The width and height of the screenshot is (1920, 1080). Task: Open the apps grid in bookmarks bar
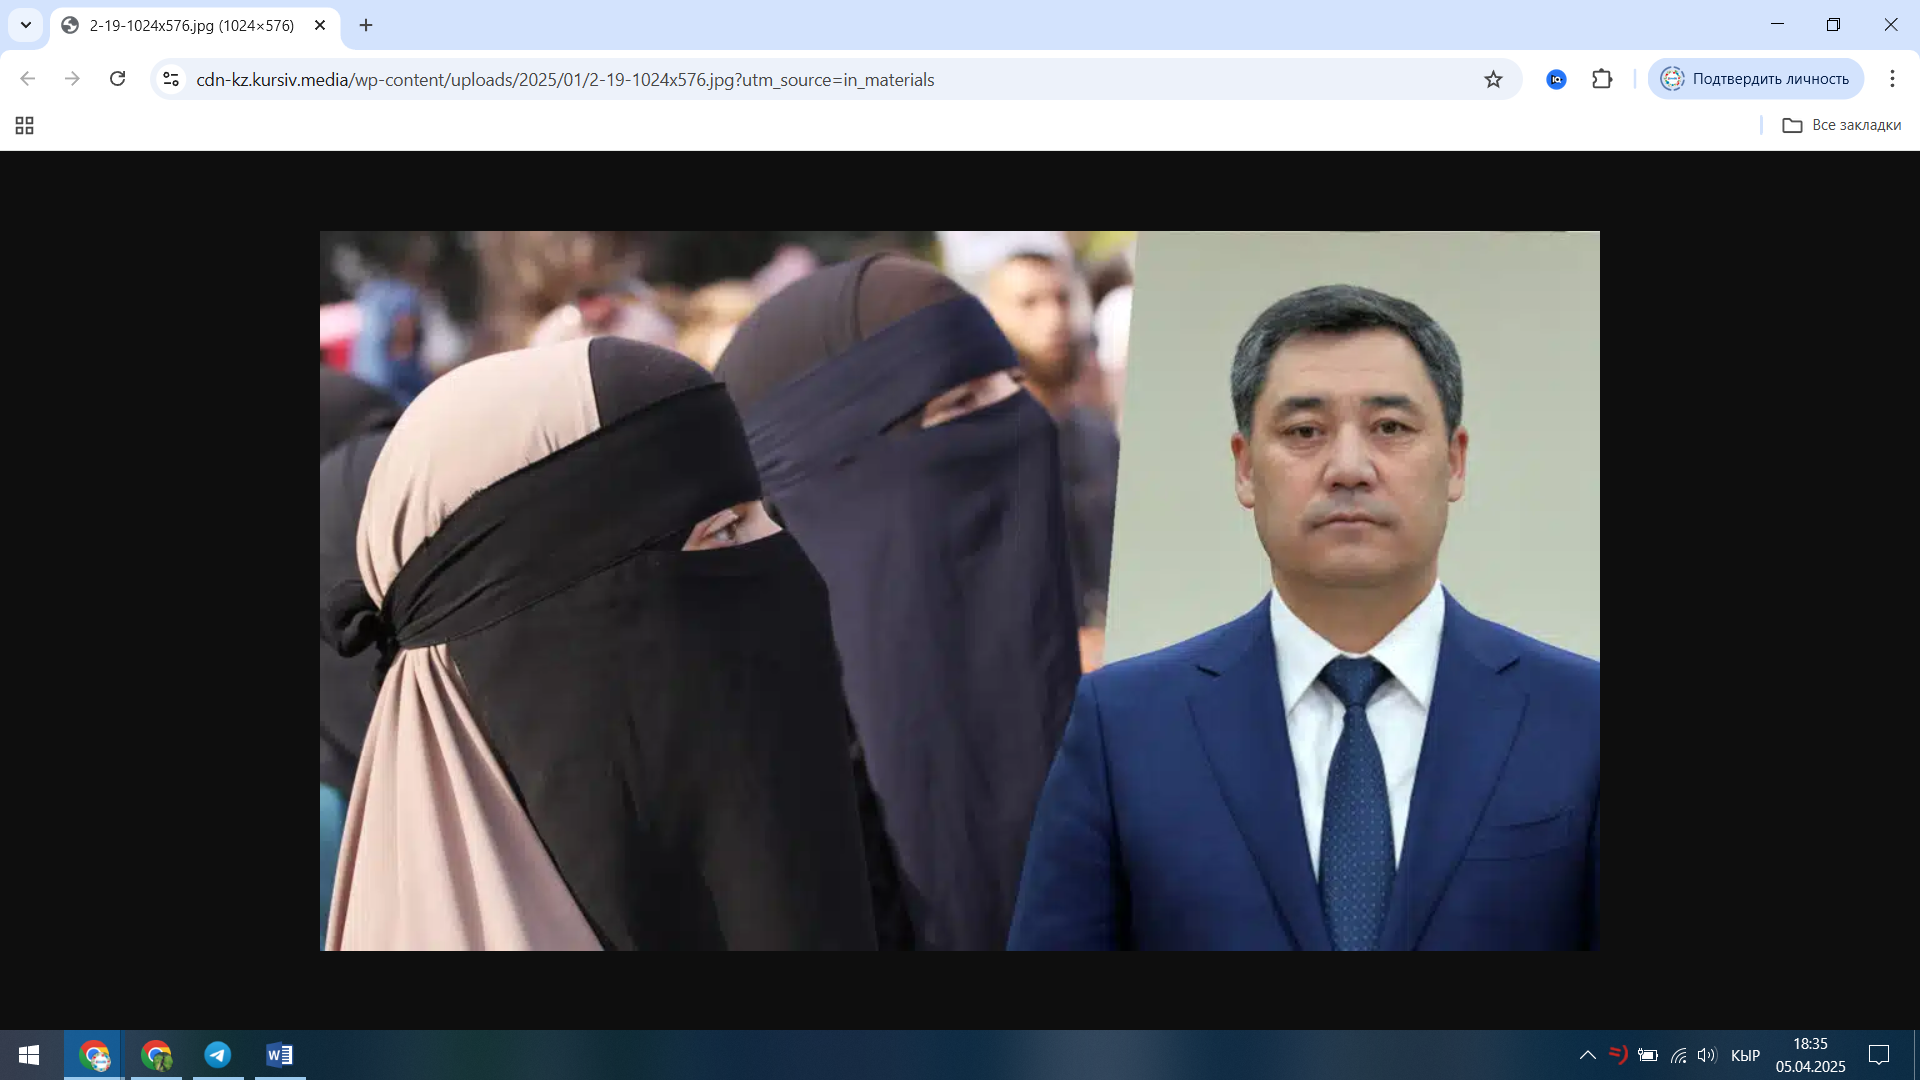[25, 125]
